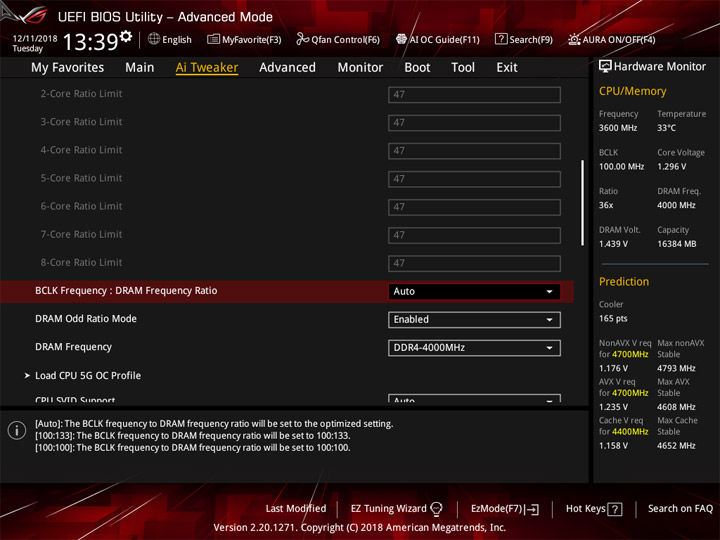
Task: Click the 5-Core Ratio Limit field
Action: point(474,179)
